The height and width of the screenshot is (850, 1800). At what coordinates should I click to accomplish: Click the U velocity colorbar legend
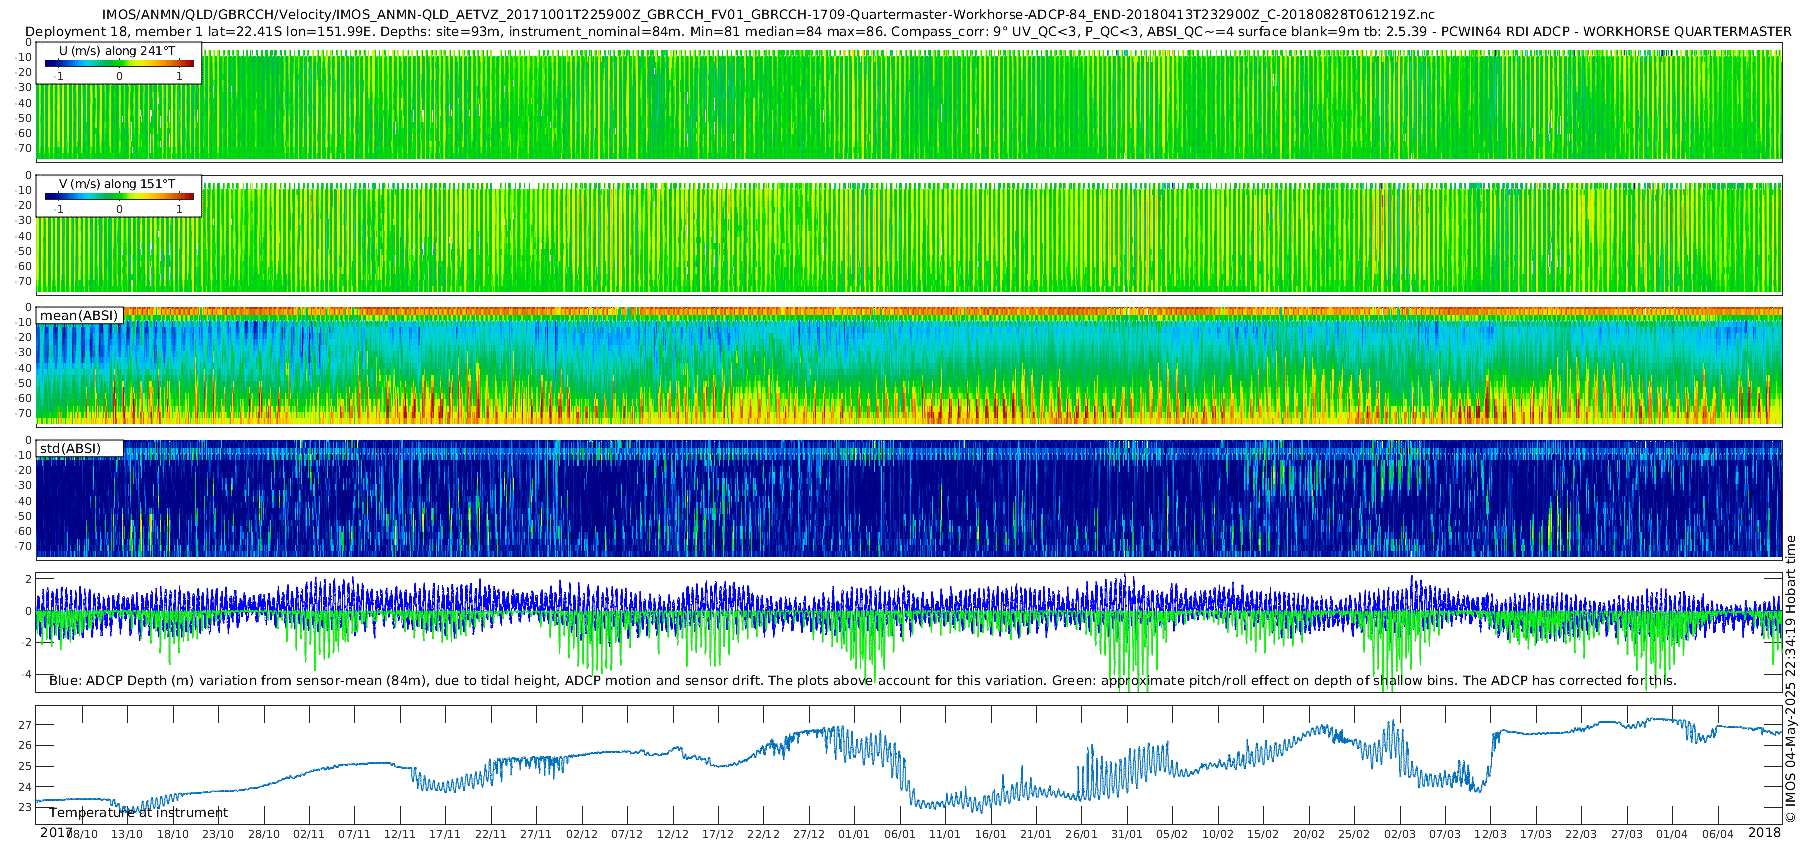[x=119, y=63]
